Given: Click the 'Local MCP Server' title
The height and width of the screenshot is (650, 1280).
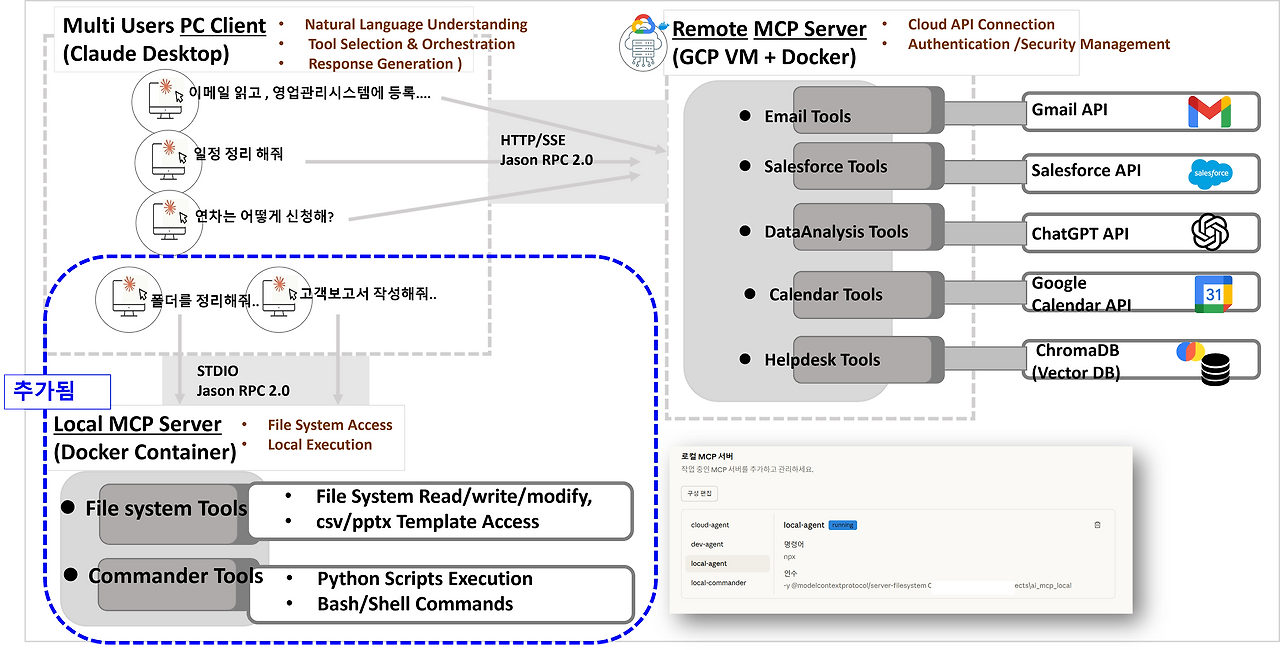Looking at the screenshot, I should [138, 426].
